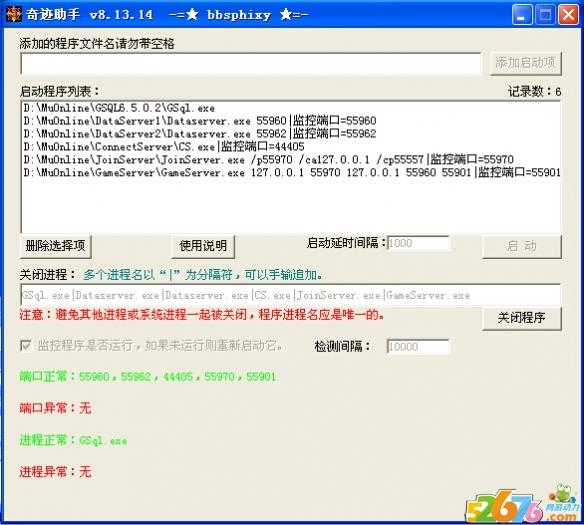Image resolution: width=584 pixels, height=525 pixels.
Task: Click the 删除选择项 button
Action: pyautogui.click(x=55, y=246)
